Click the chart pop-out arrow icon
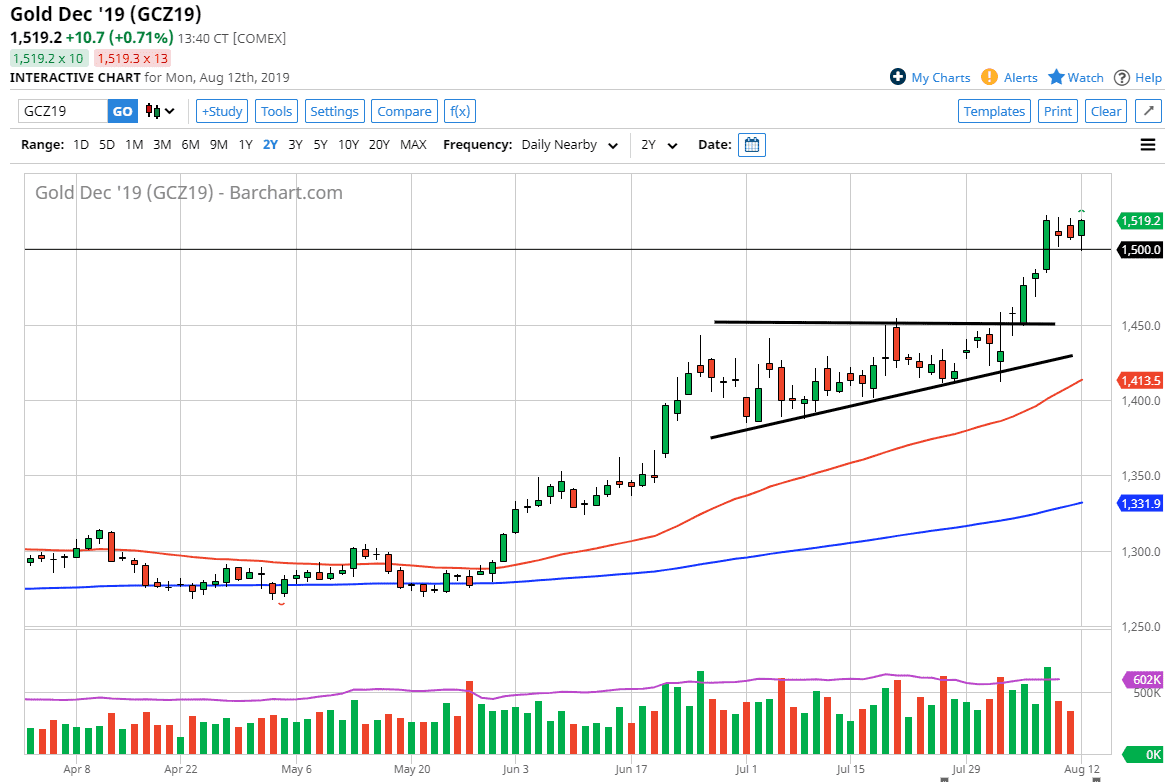This screenshot has height=782, width=1175. [x=1148, y=111]
